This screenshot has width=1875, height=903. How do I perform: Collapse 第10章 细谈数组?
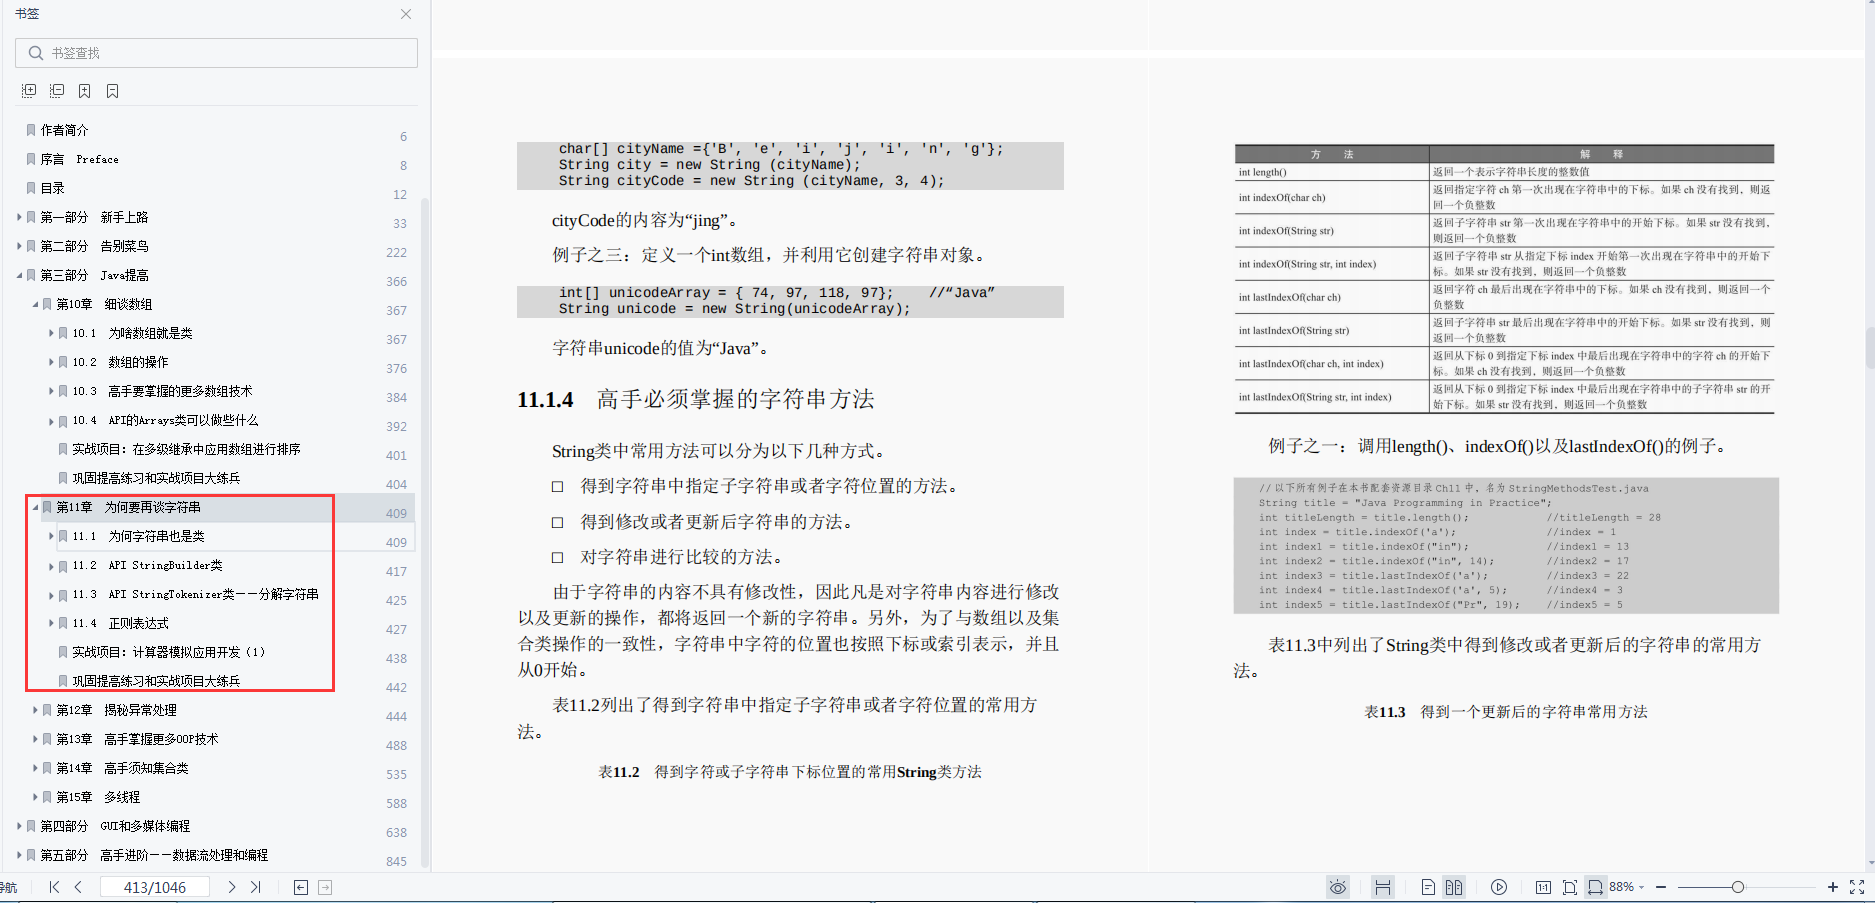[35, 304]
